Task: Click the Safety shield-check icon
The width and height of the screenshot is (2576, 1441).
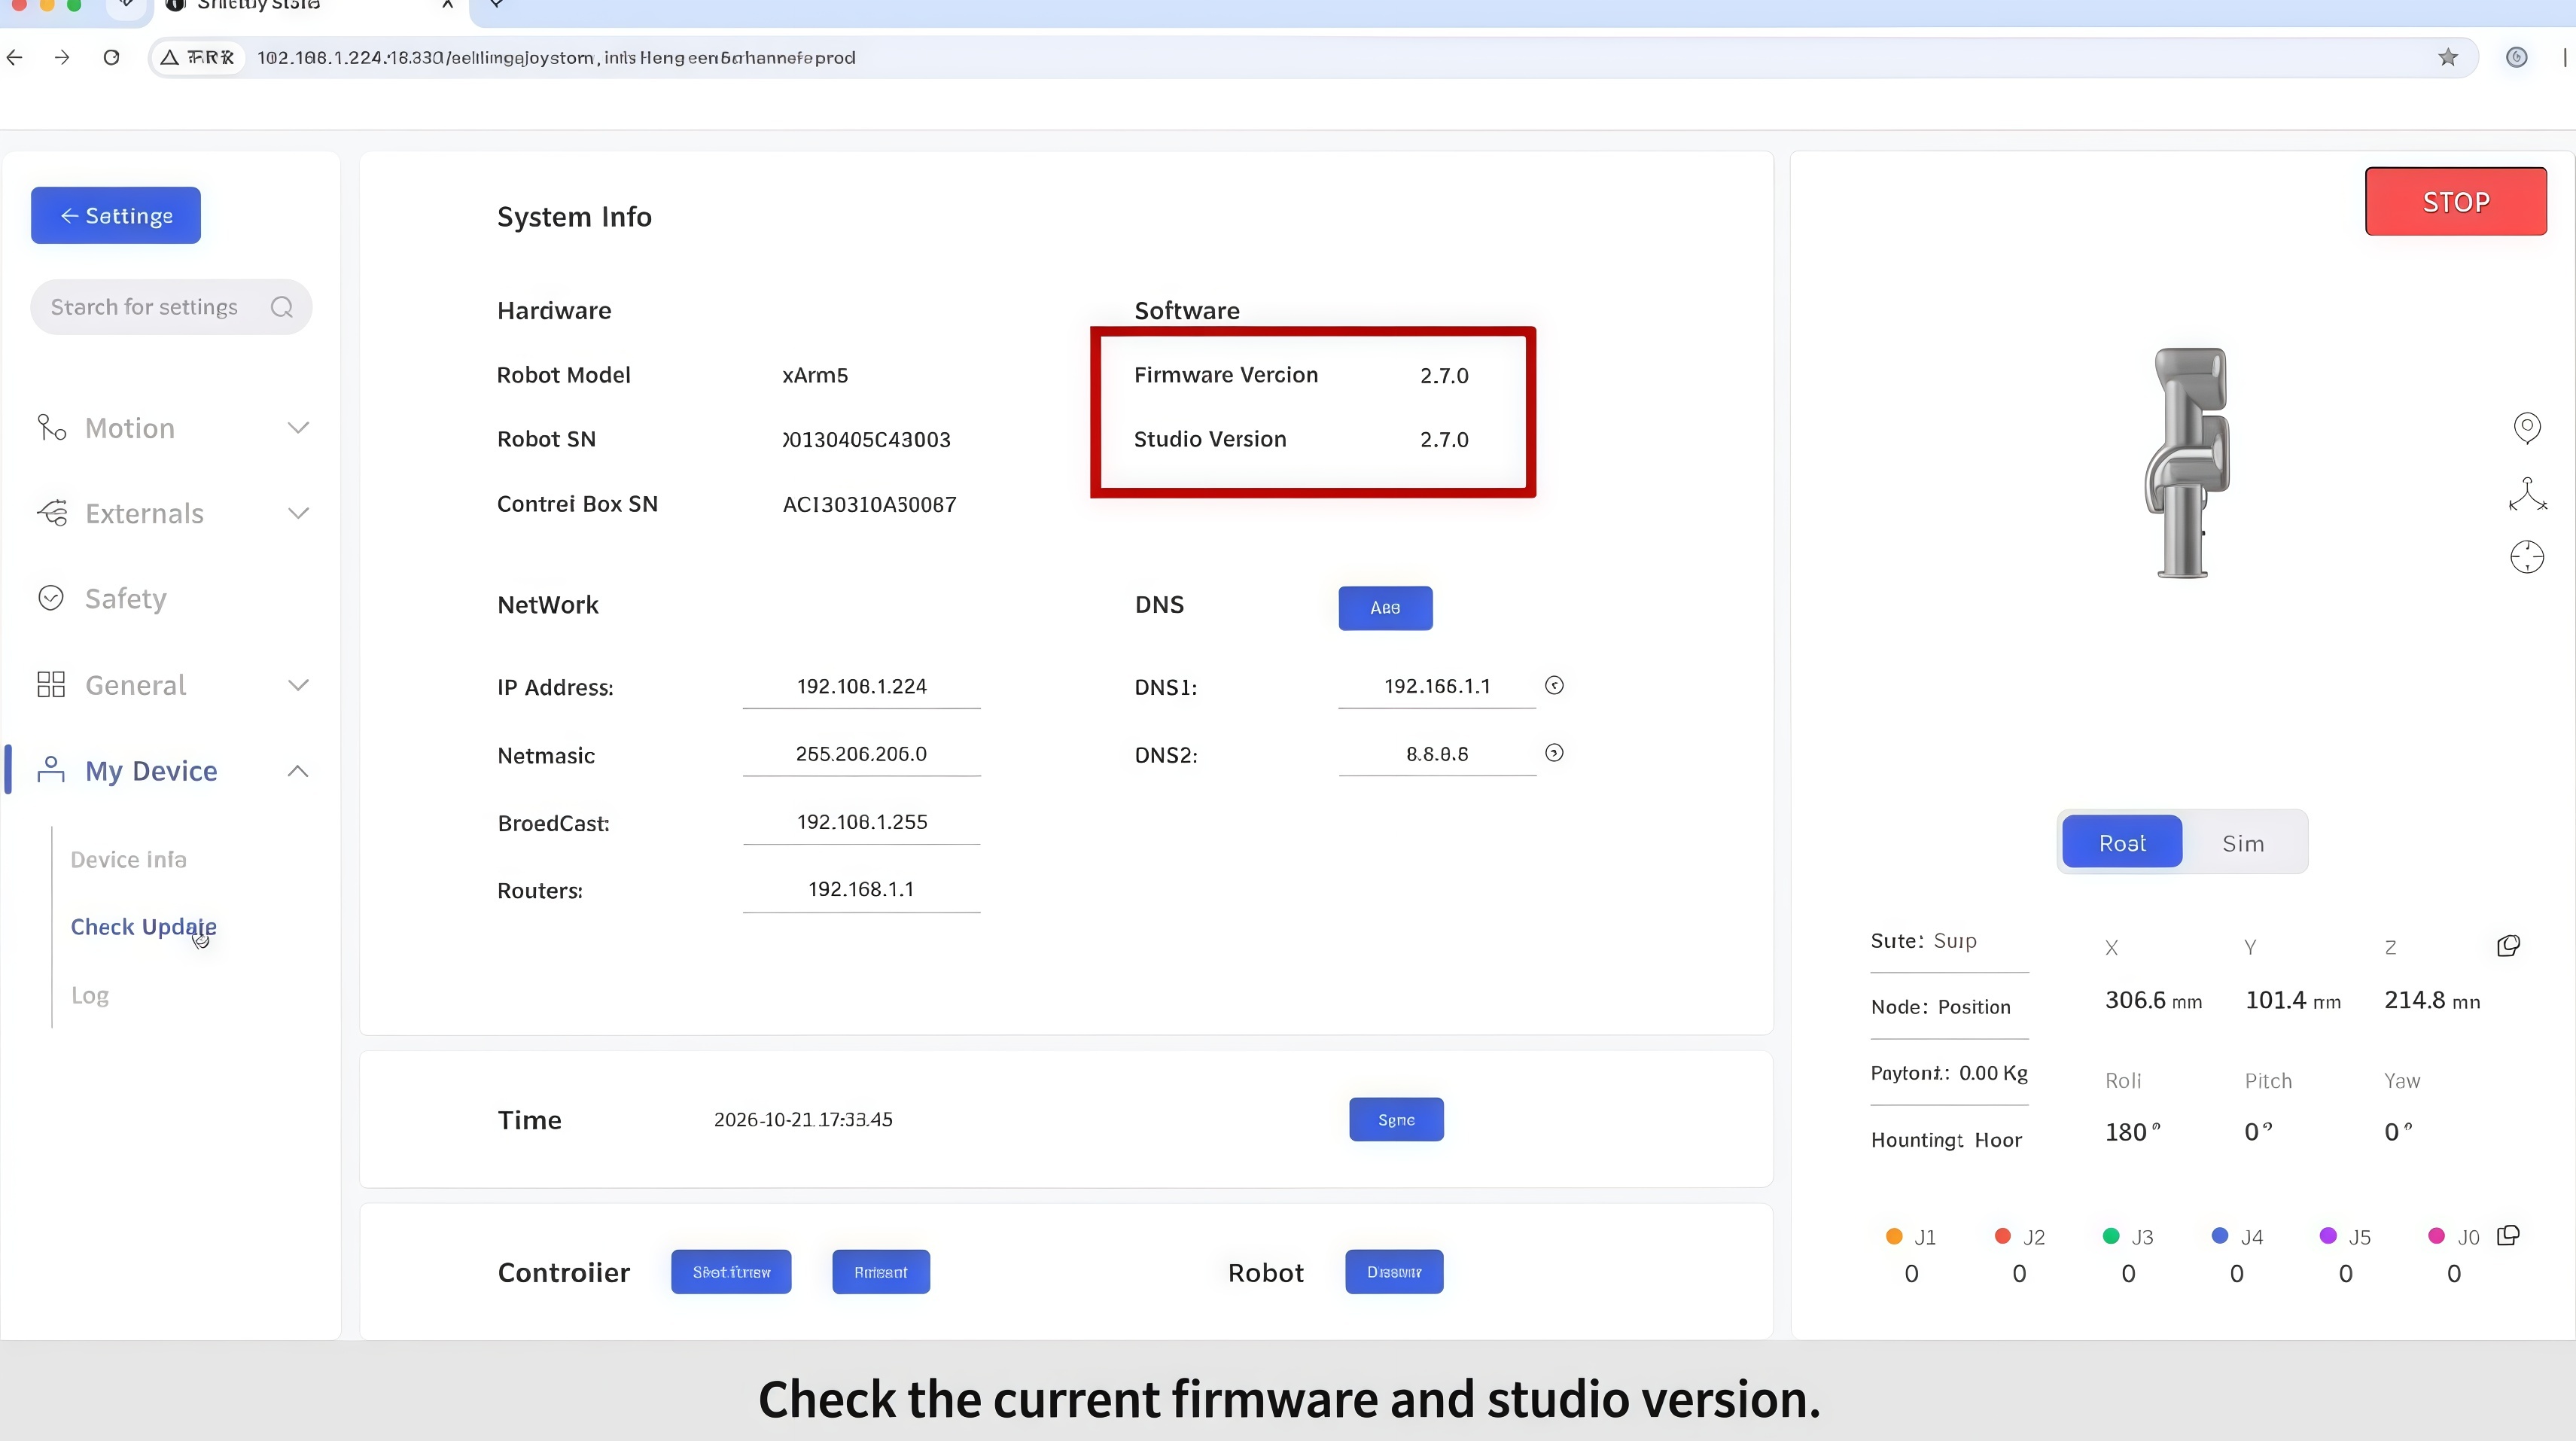Action: click(51, 598)
